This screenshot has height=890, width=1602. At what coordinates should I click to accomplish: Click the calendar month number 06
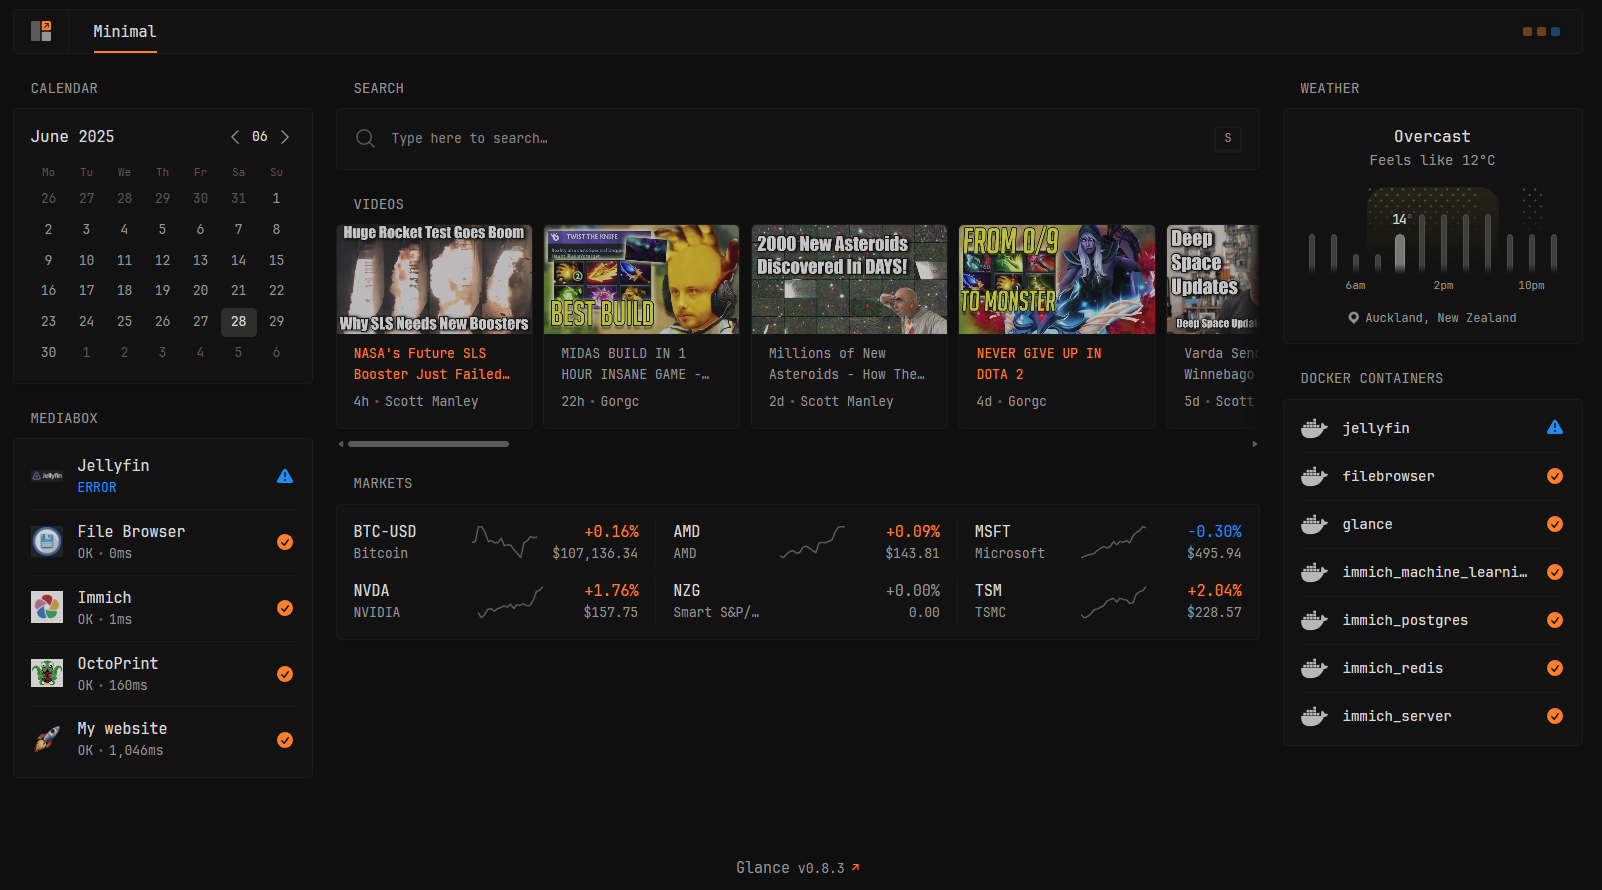(x=260, y=137)
